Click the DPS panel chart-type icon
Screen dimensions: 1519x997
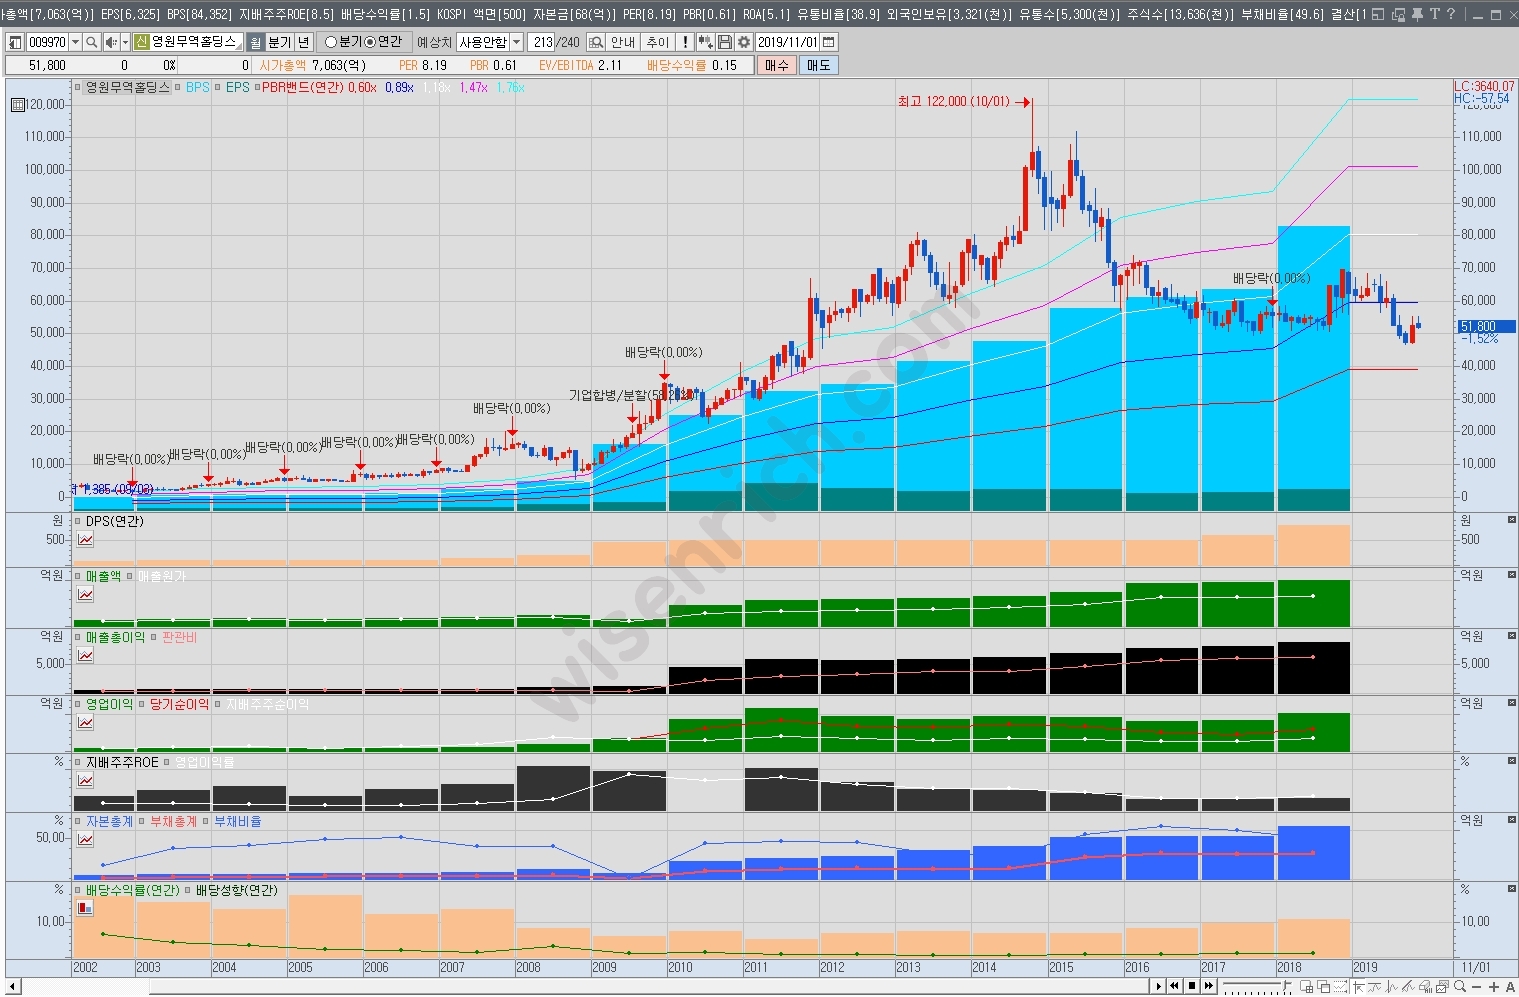click(86, 540)
